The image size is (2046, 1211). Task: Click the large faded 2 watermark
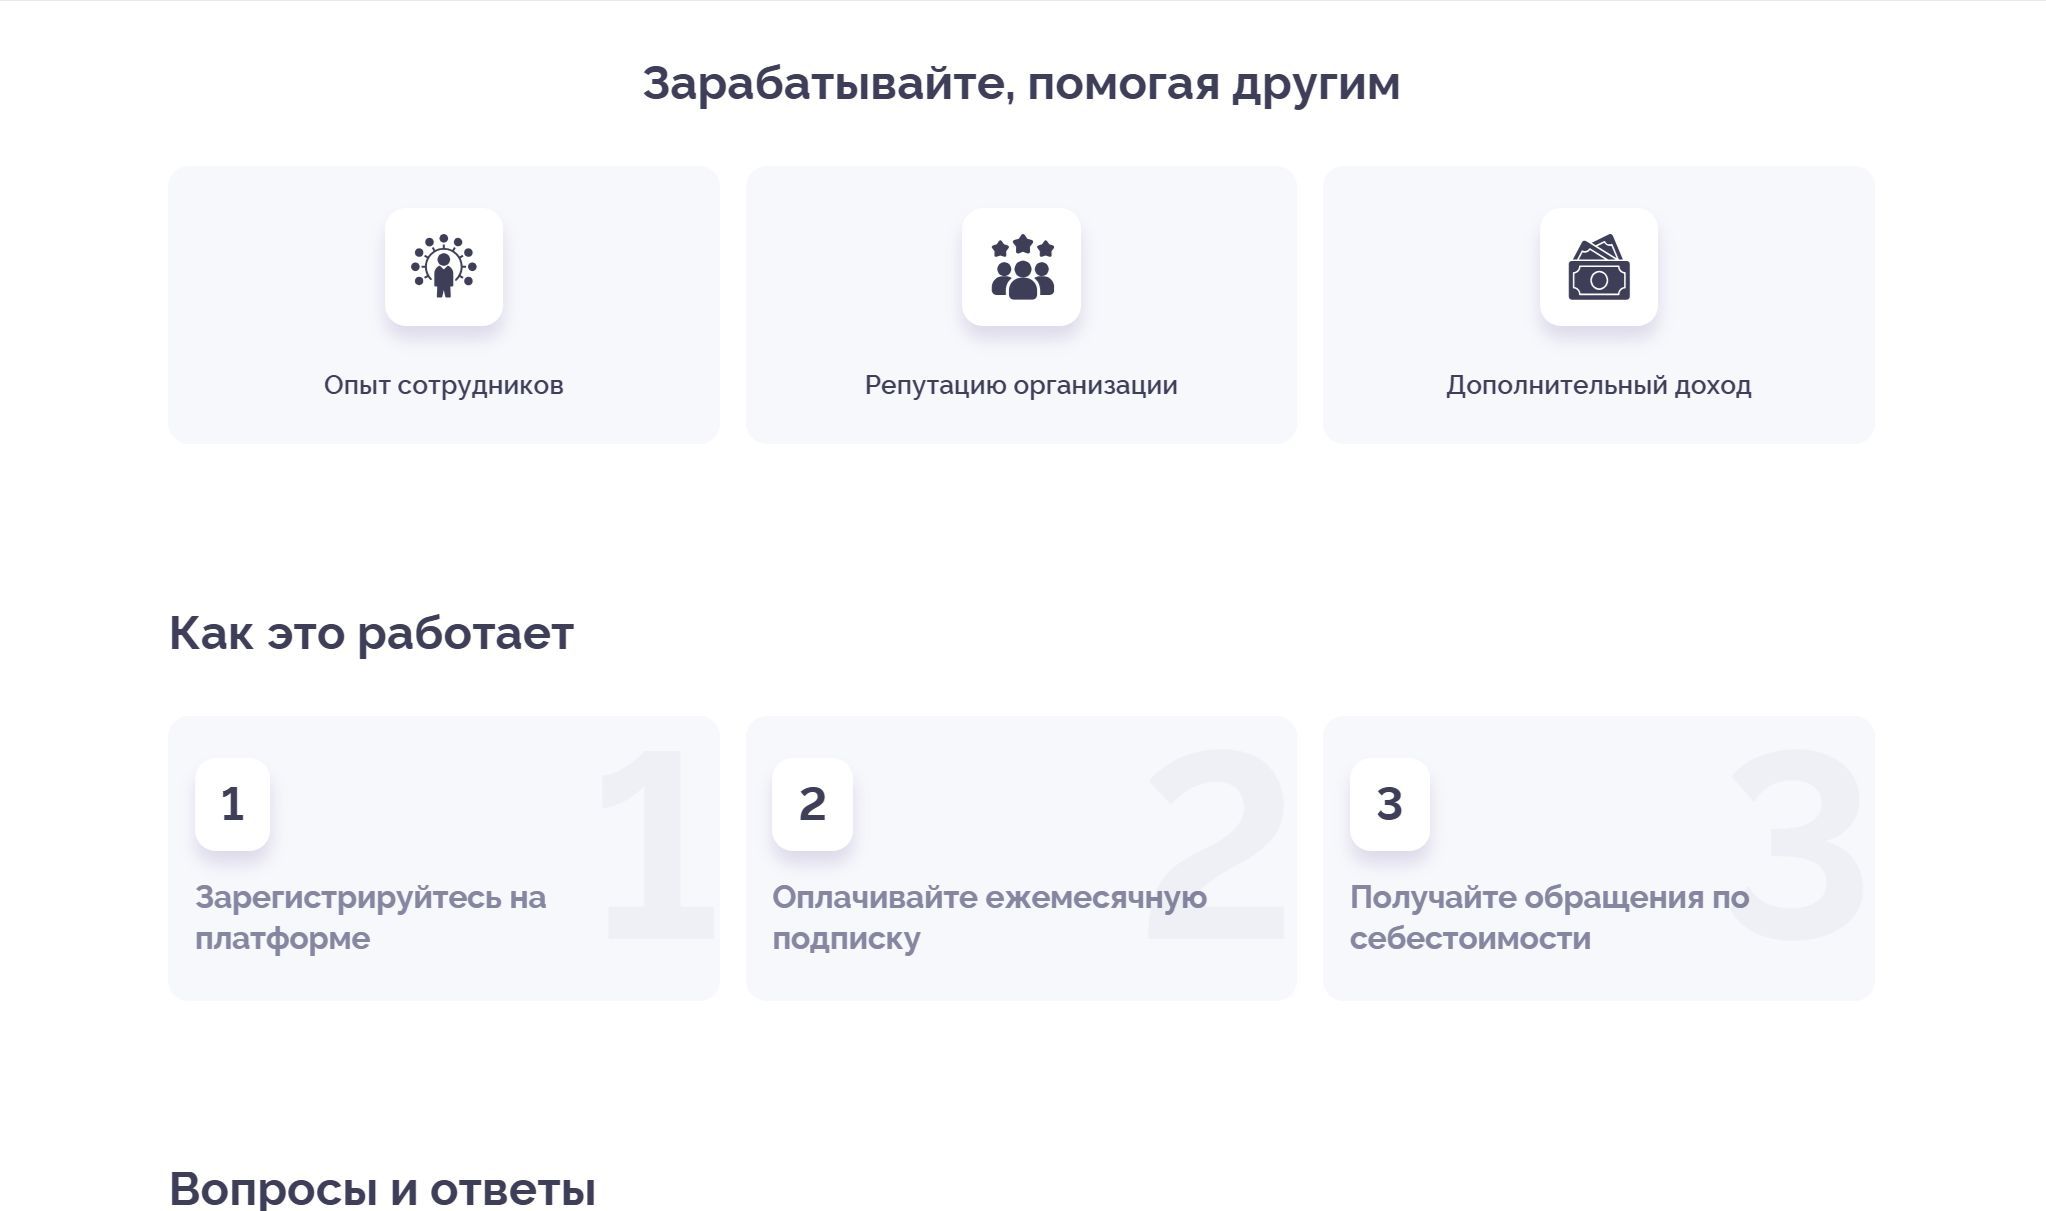[x=1220, y=845]
